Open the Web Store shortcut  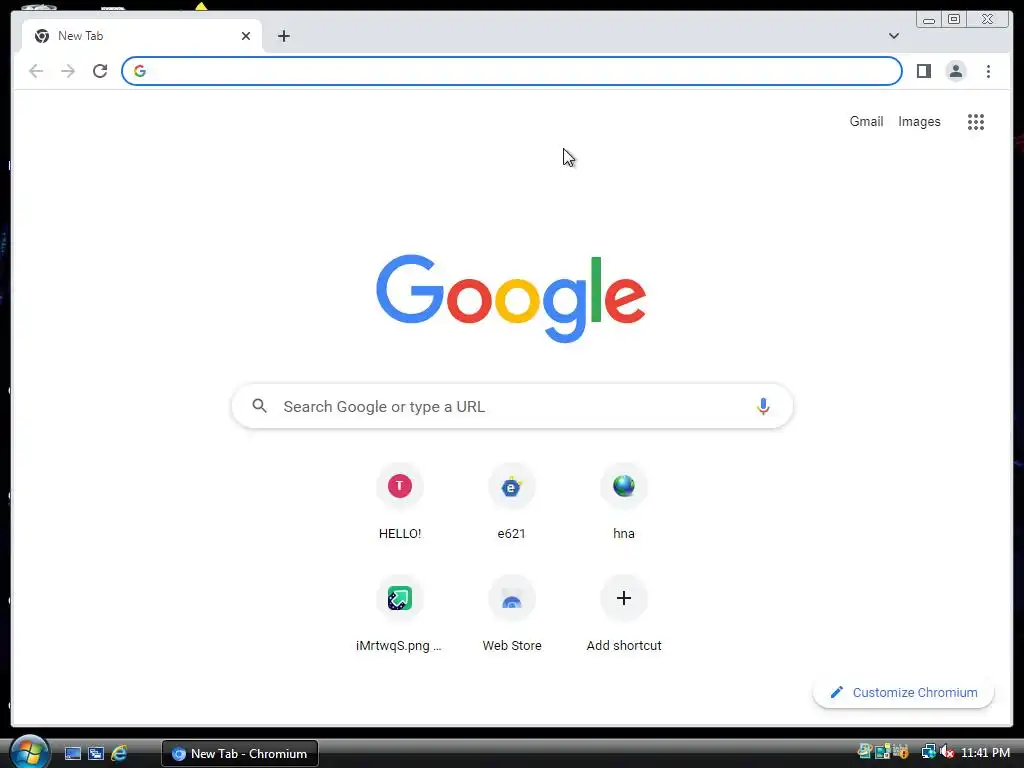click(511, 614)
